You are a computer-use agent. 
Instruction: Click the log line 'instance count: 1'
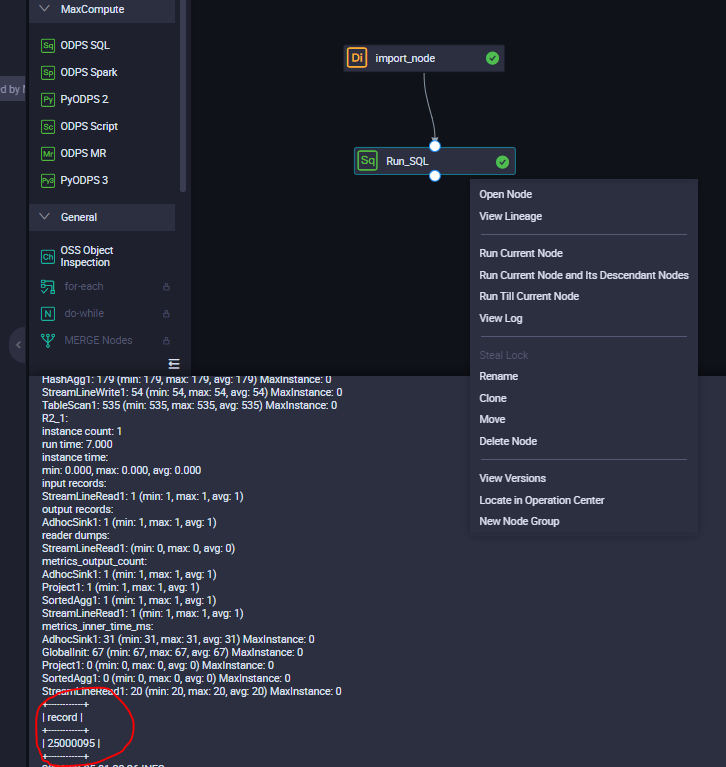[82, 431]
